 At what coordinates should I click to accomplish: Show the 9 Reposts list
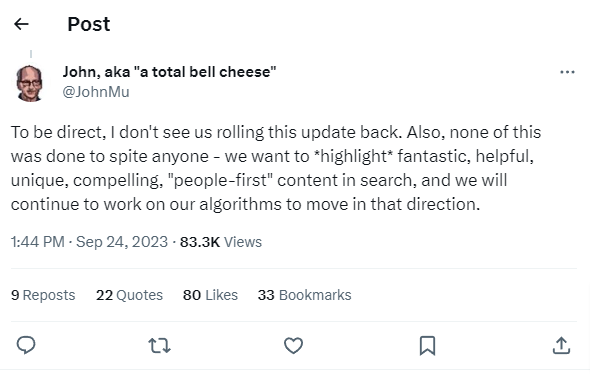pos(43,295)
